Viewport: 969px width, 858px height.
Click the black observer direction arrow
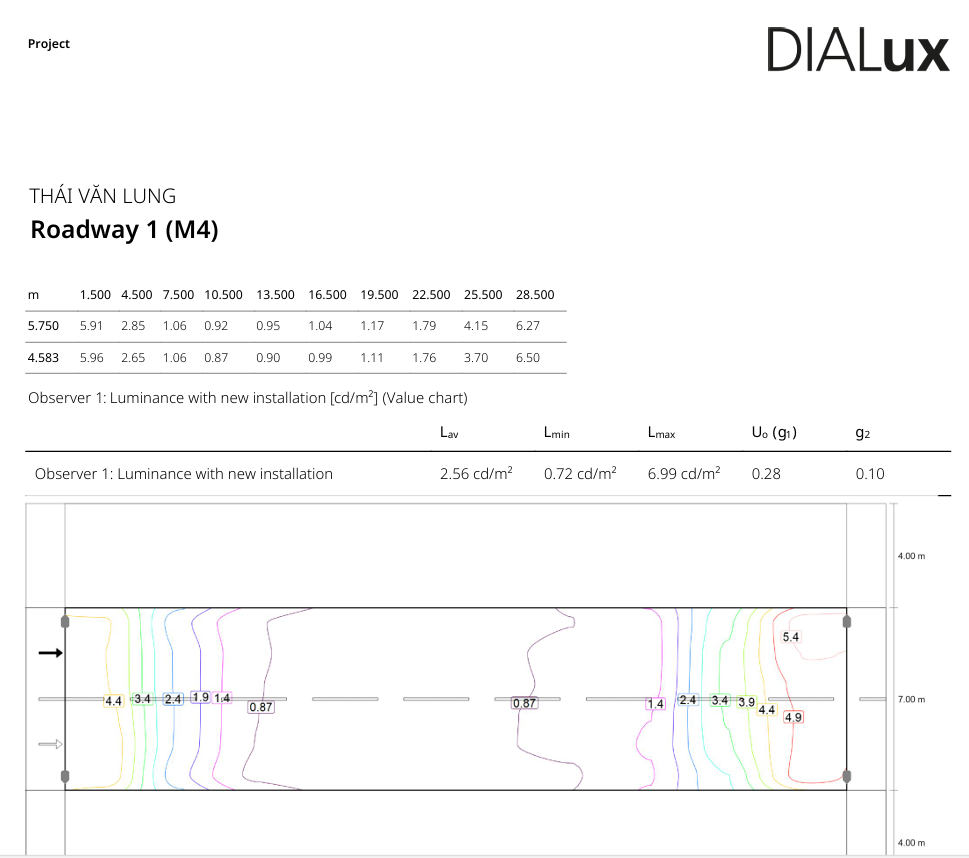point(50,653)
